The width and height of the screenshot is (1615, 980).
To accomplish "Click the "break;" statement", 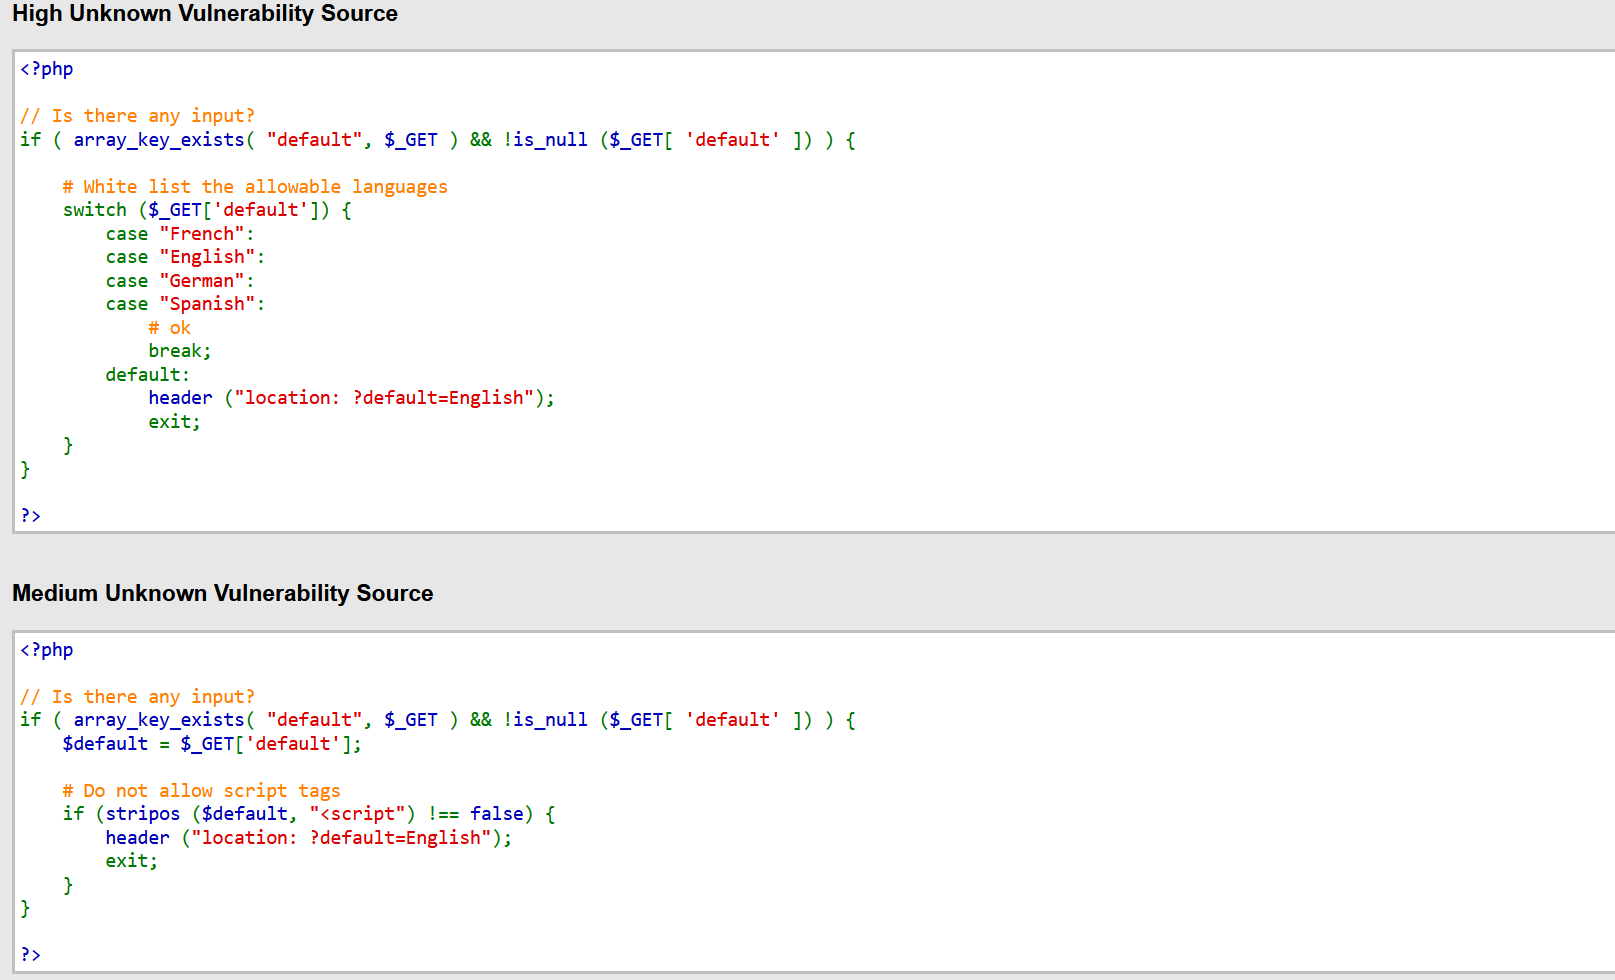I will click(180, 351).
